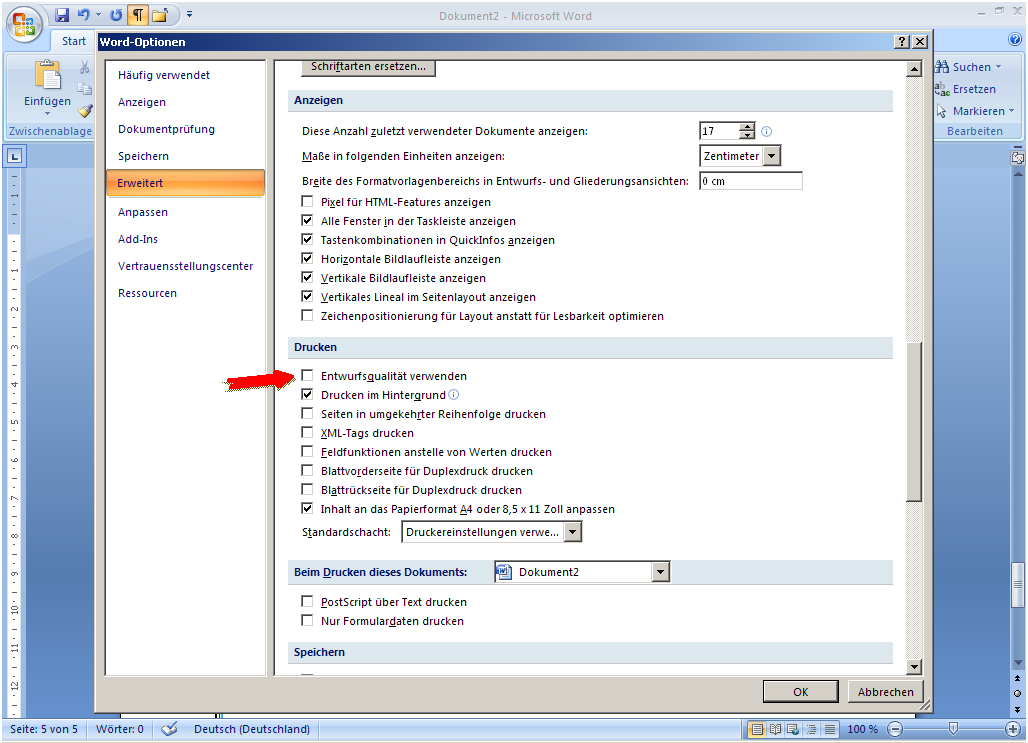Check Feldfunktionen anstelle von Werten drucken
The height and width of the screenshot is (743, 1028).
307,452
